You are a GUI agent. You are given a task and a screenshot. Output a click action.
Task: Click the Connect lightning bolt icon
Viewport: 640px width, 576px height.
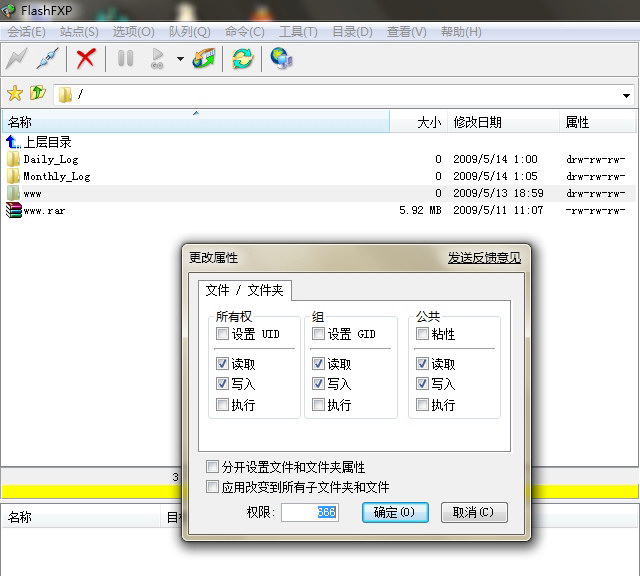tap(17, 58)
